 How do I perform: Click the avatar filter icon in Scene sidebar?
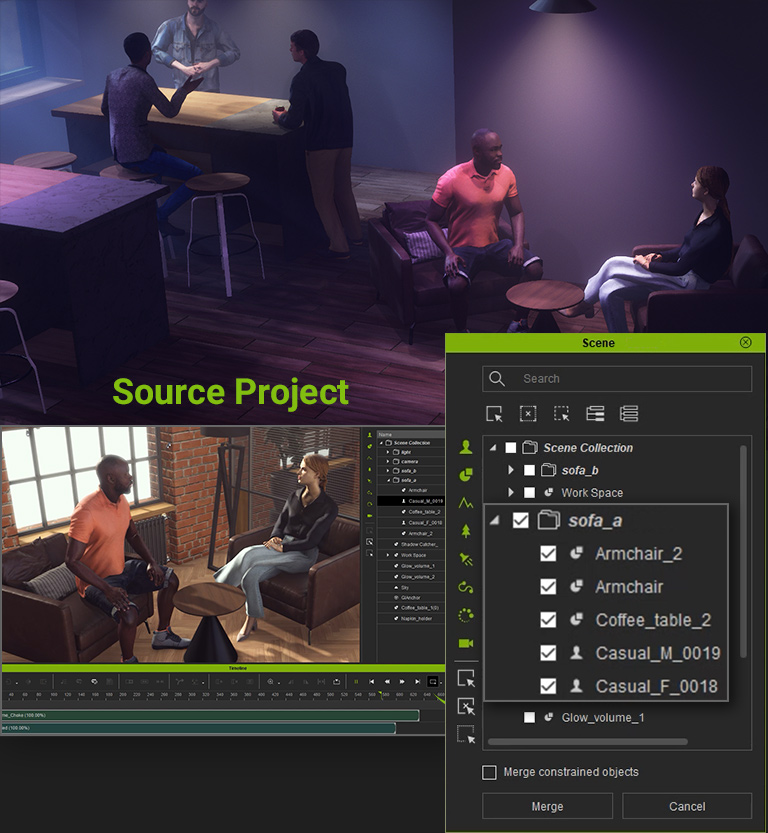pos(465,447)
